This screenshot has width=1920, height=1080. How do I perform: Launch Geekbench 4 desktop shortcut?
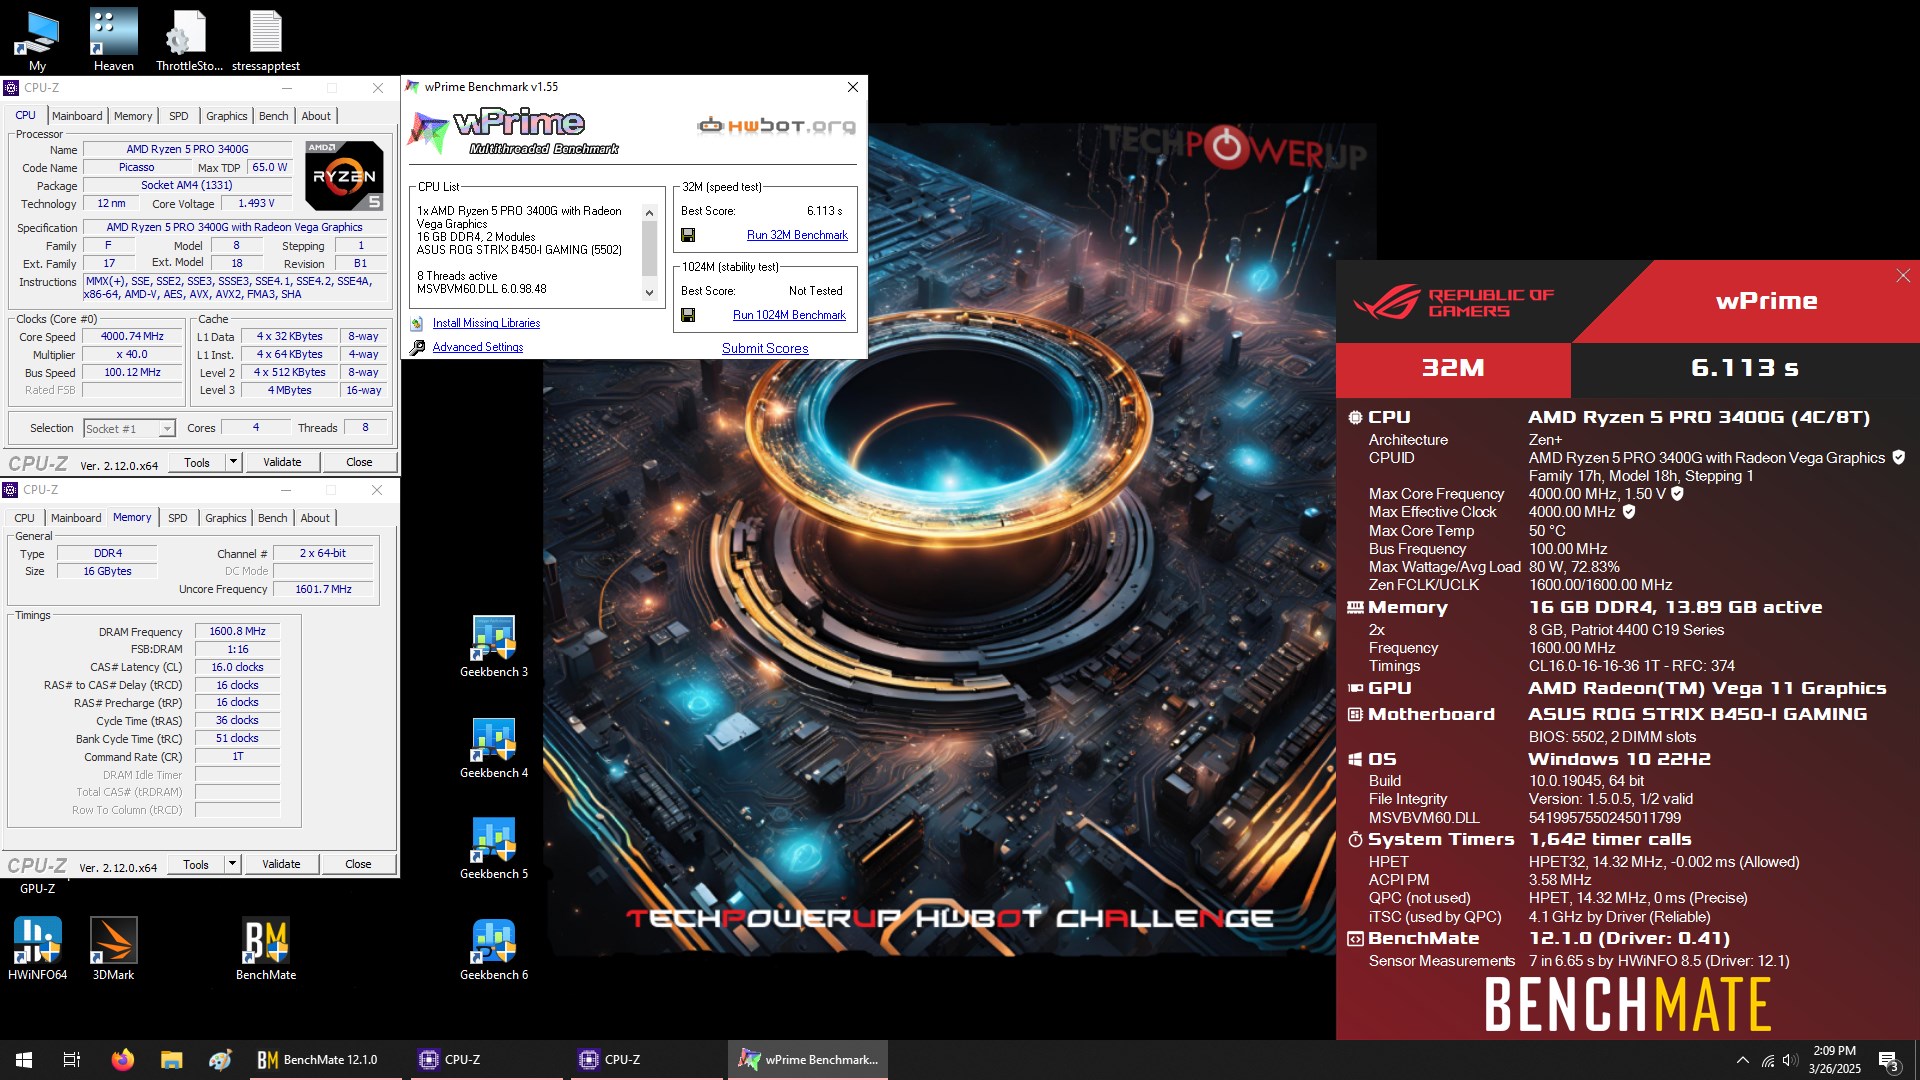tap(494, 748)
